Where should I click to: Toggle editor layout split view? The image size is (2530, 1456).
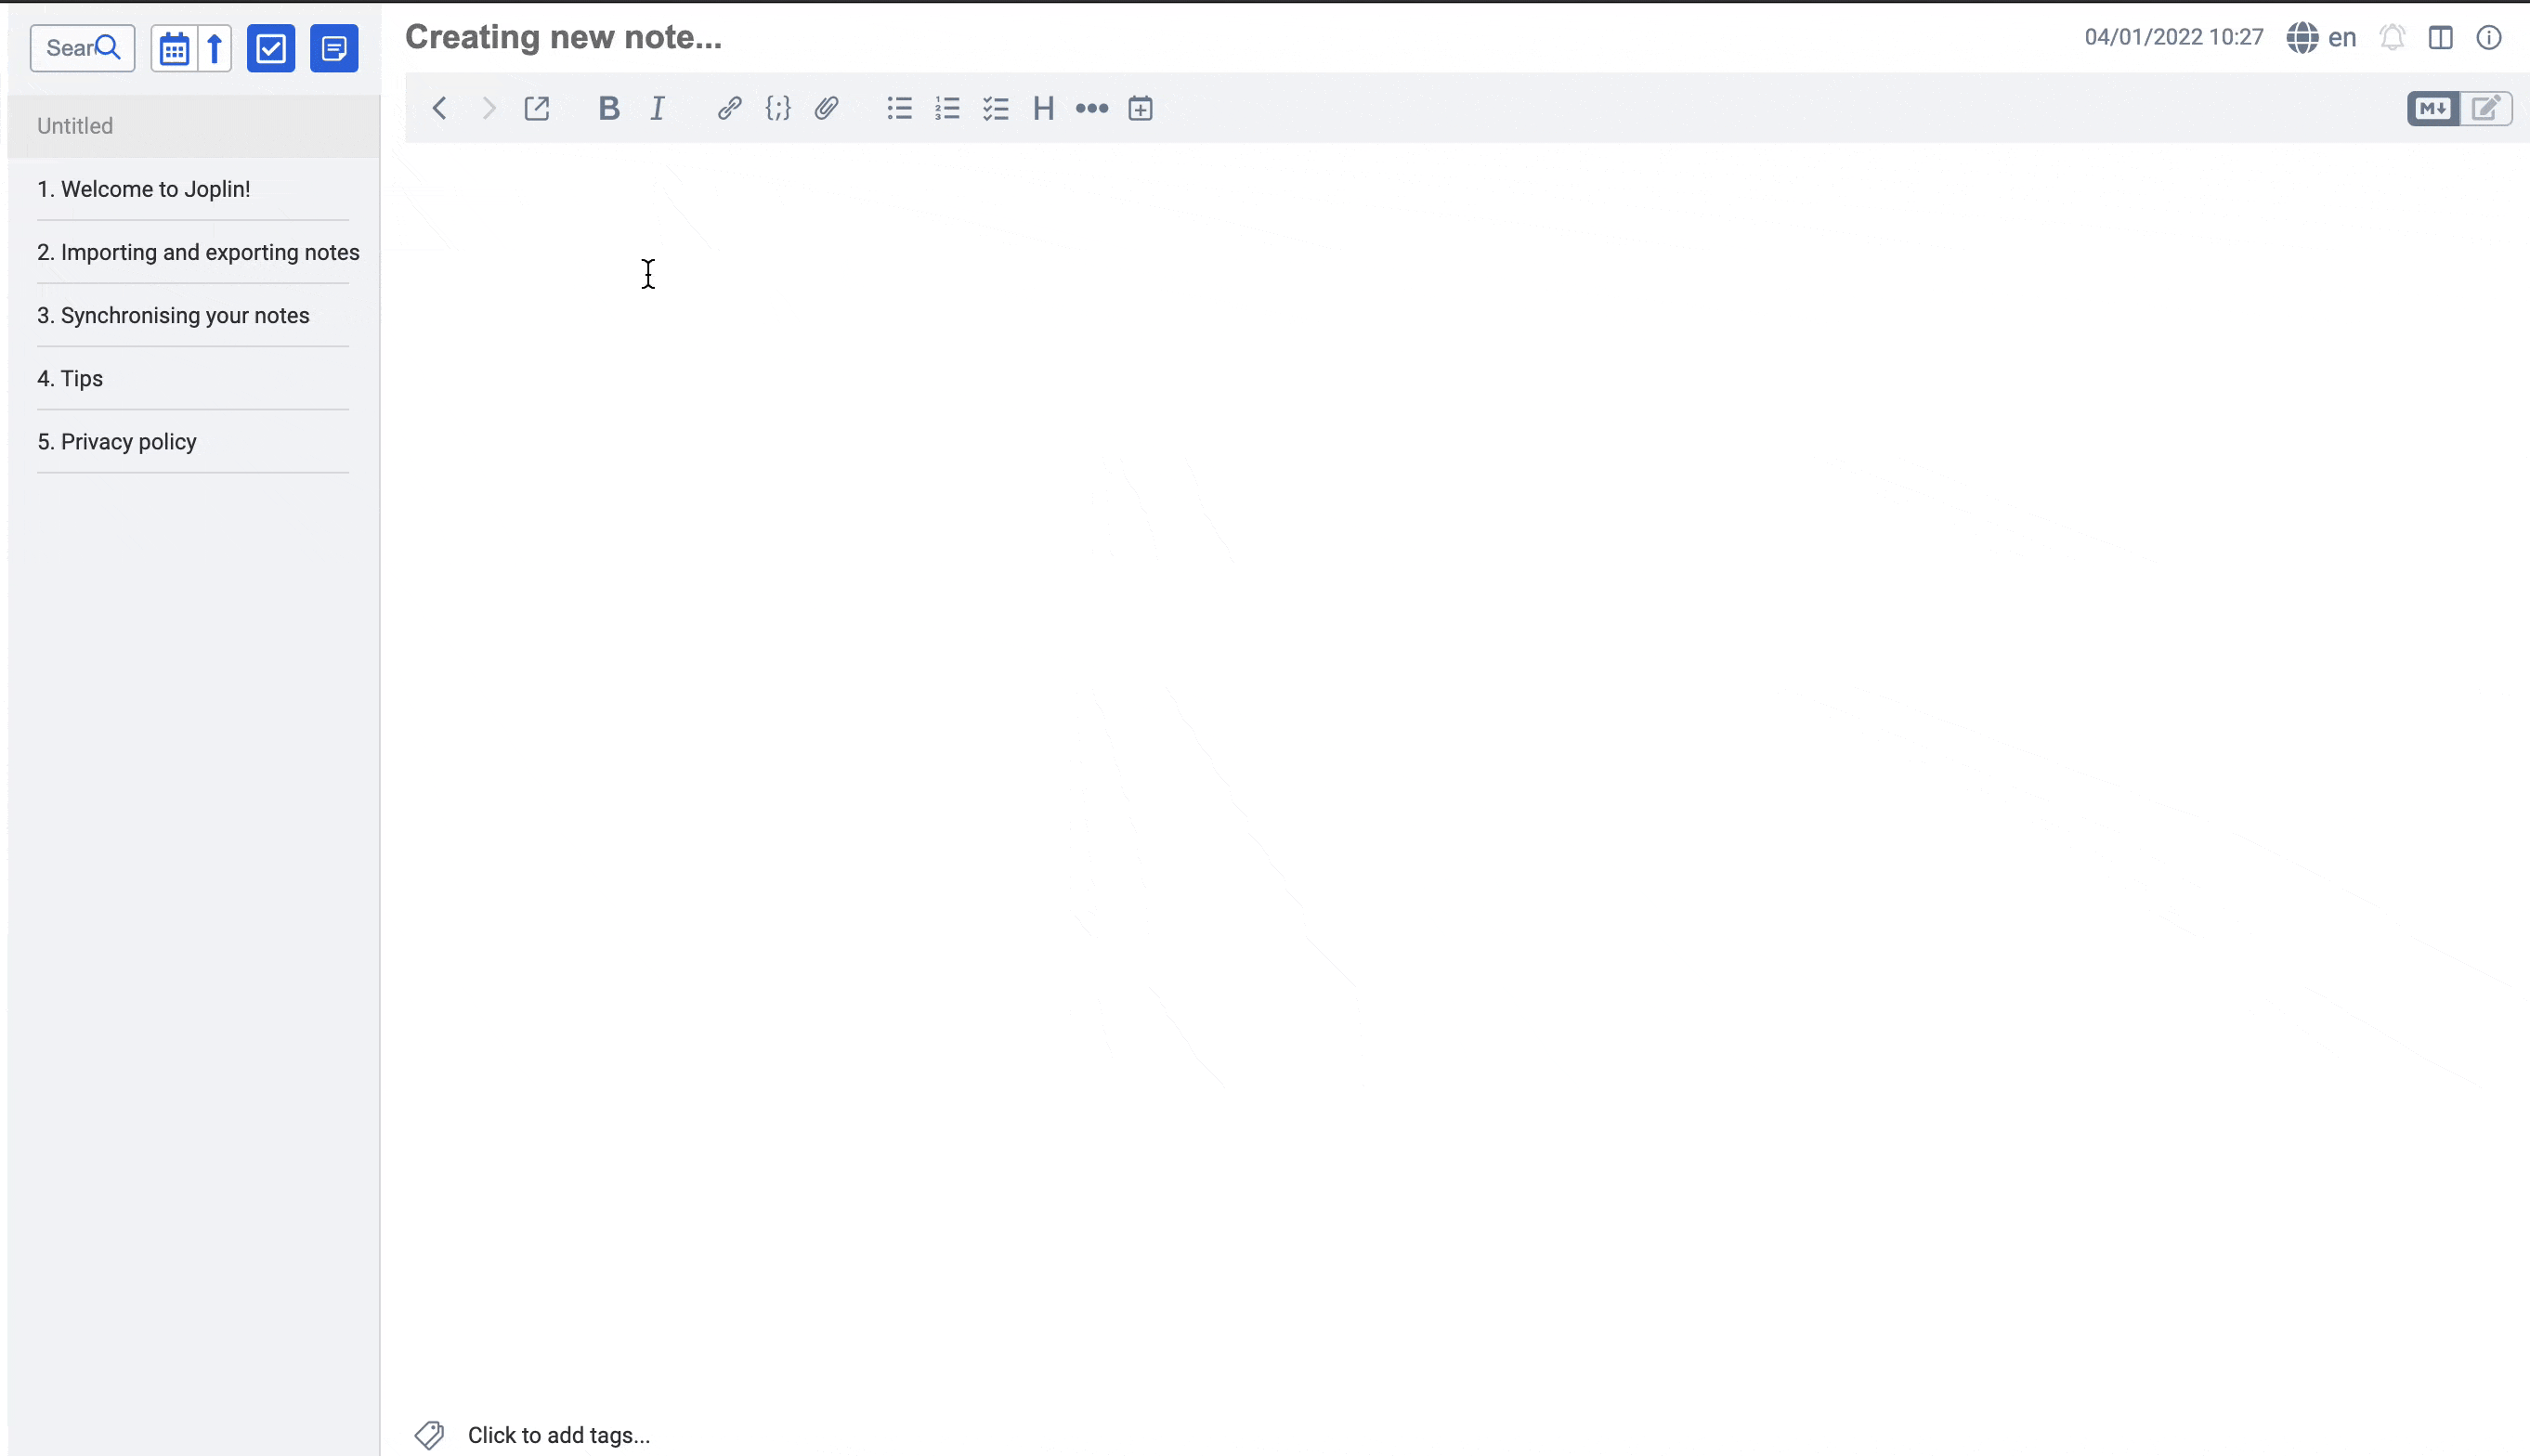tap(2440, 38)
